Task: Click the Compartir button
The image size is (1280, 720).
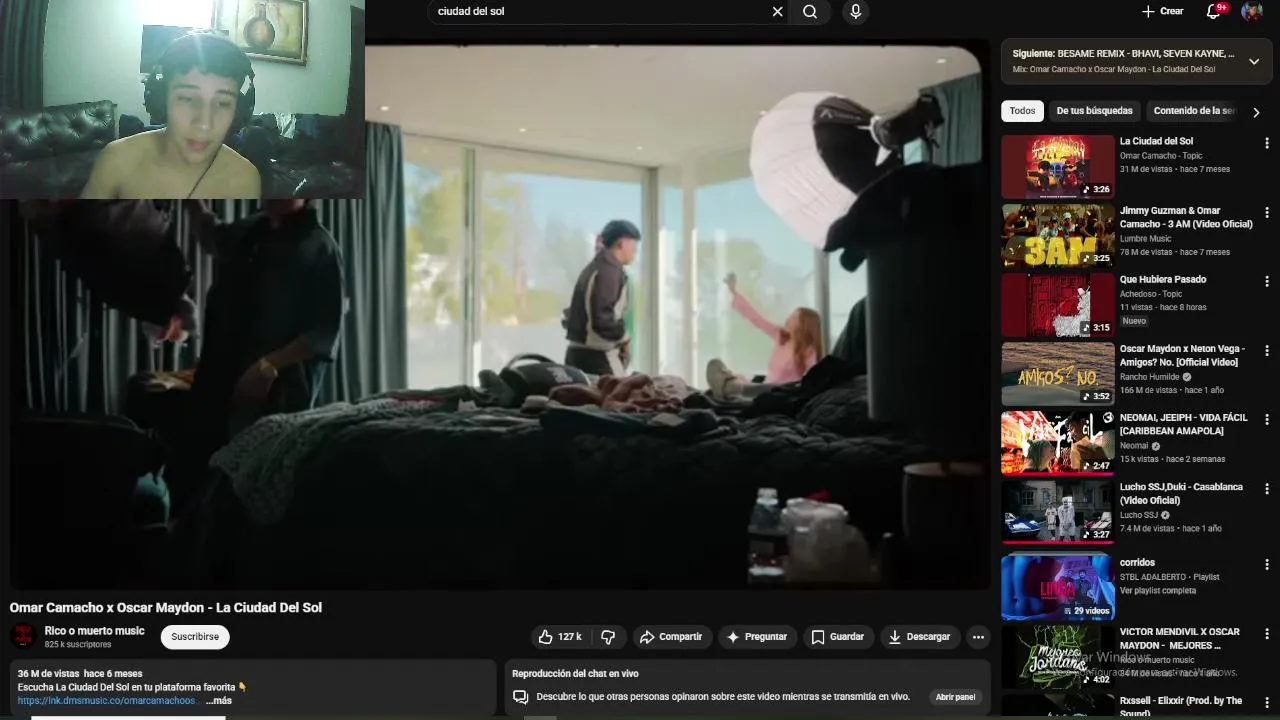Action: 671,637
